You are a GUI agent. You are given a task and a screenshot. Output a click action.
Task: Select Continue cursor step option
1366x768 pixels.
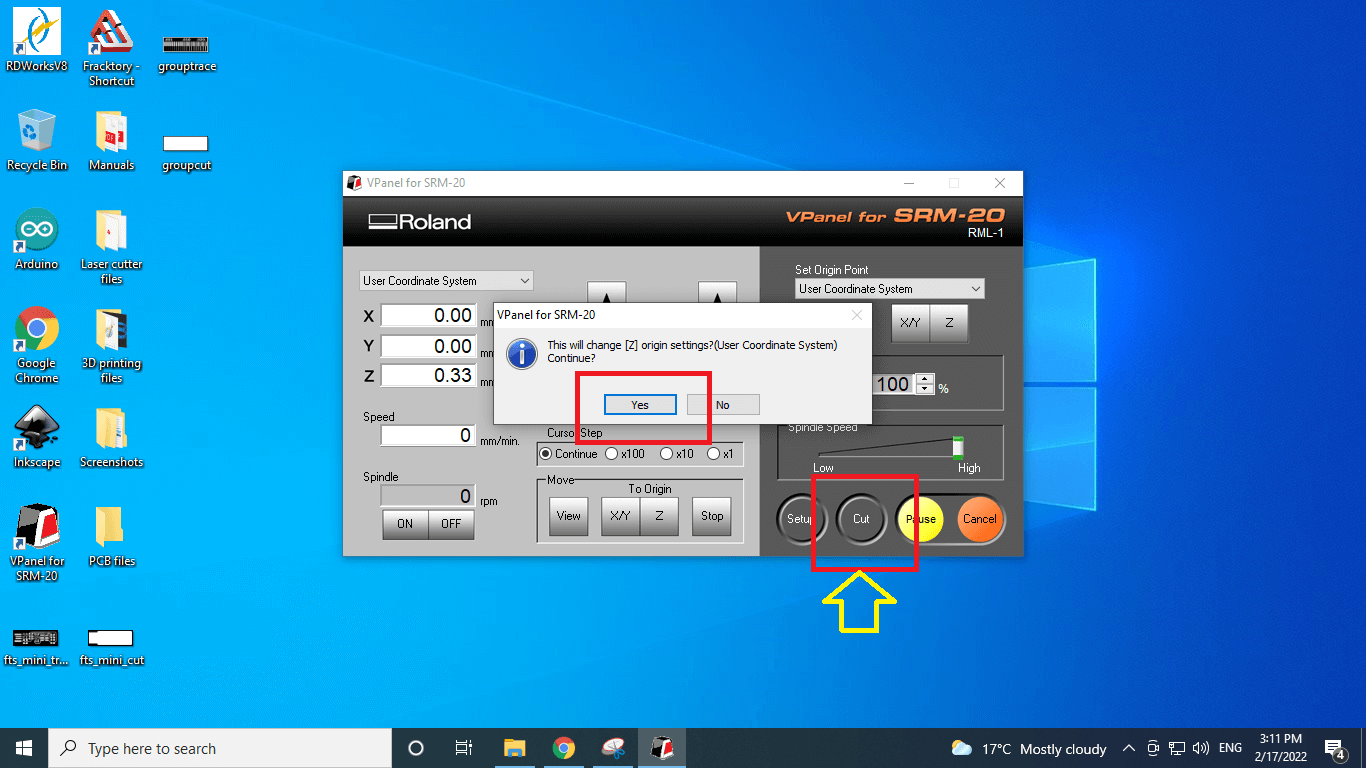(x=568, y=454)
